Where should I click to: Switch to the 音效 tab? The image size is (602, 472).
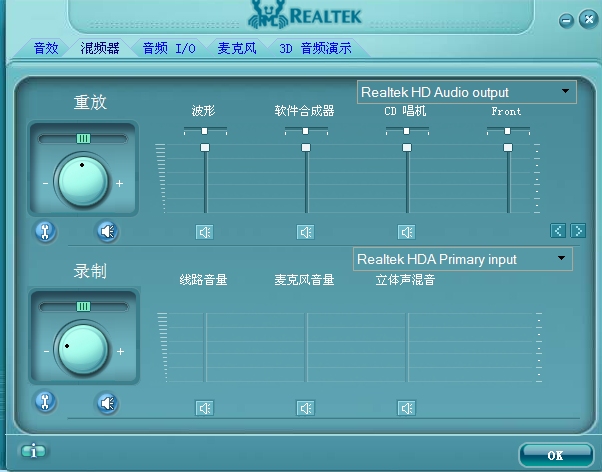coord(47,48)
